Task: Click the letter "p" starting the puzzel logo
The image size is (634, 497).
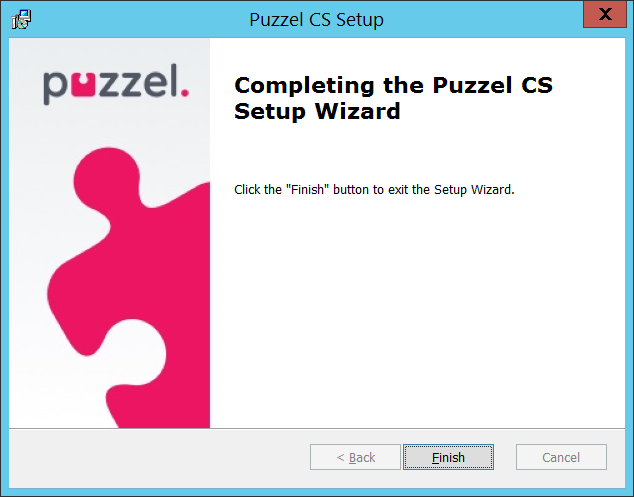Action: (x=55, y=88)
